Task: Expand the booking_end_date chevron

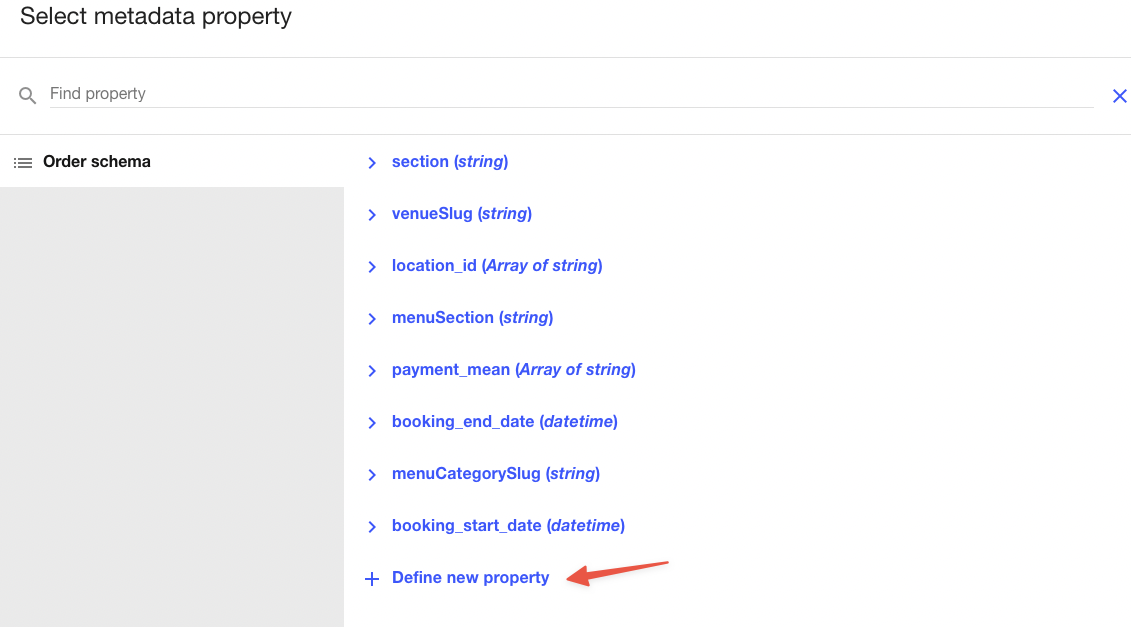Action: (x=372, y=422)
